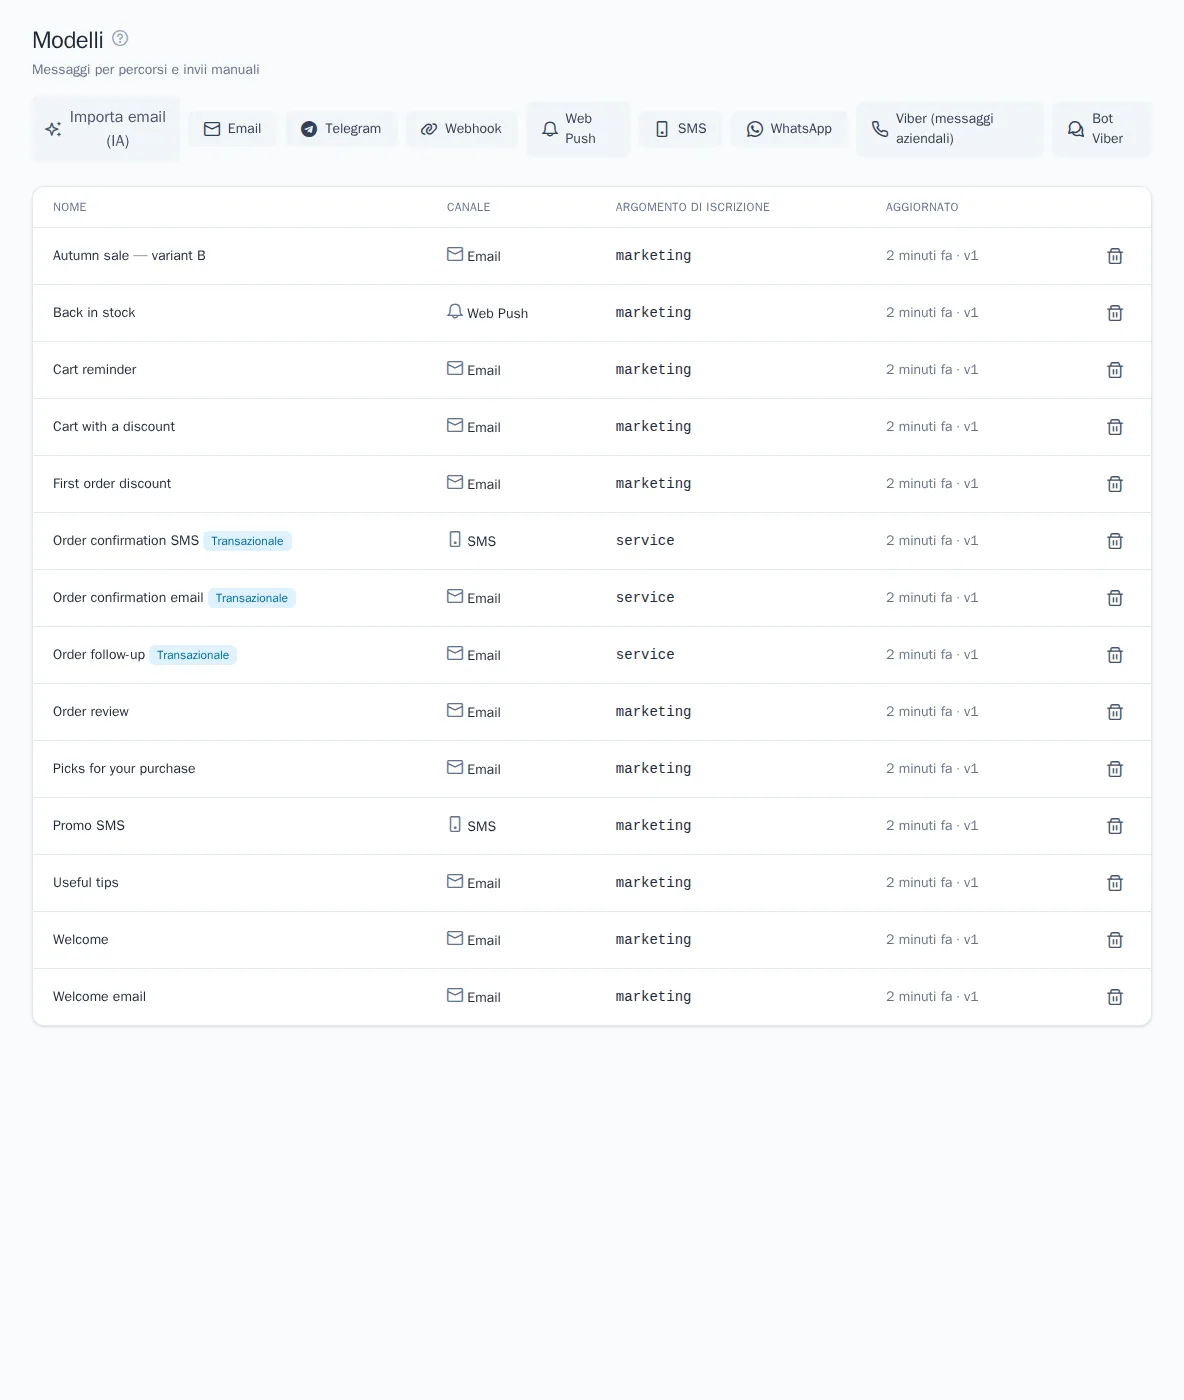Open the Order review template
This screenshot has width=1184, height=1400.
point(91,712)
